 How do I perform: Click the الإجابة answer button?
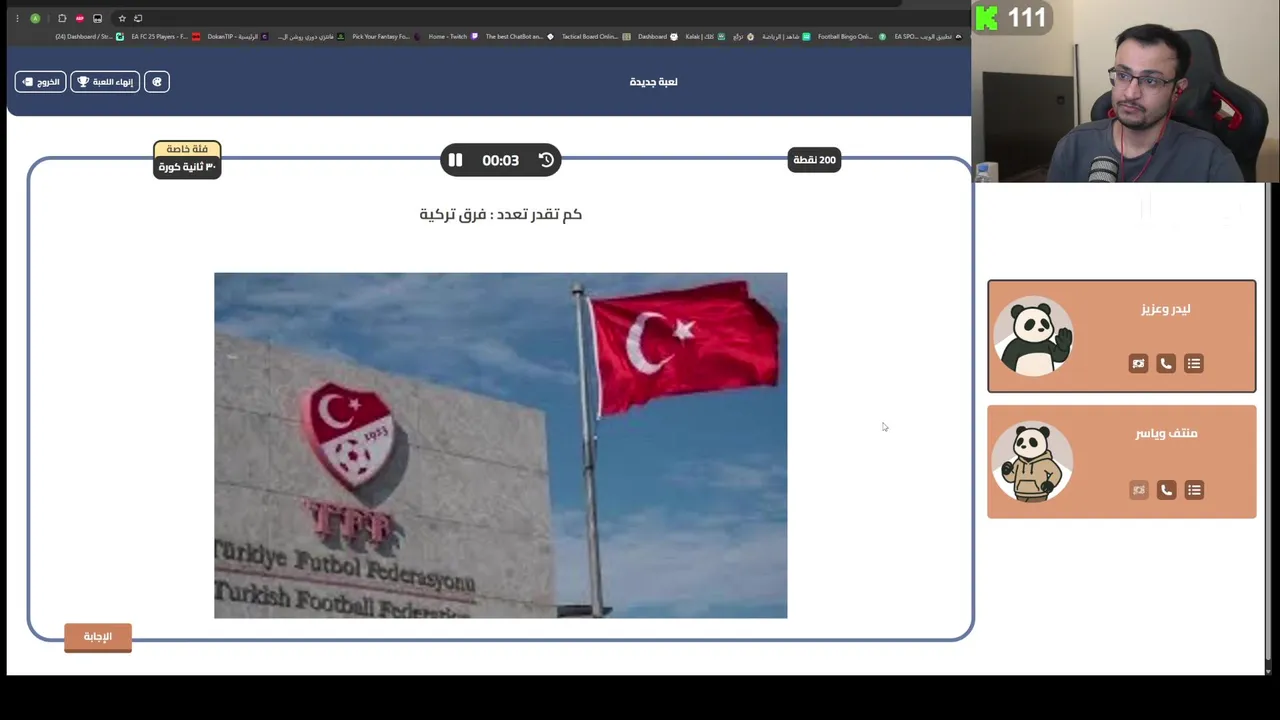pos(98,637)
